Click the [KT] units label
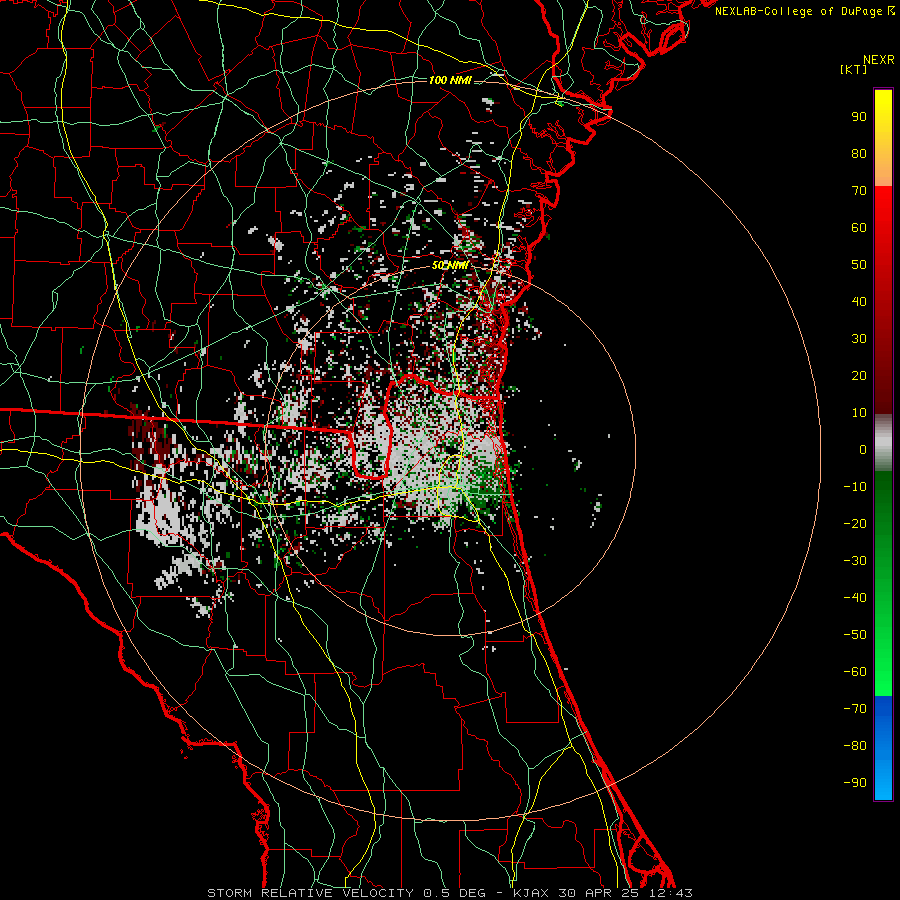The height and width of the screenshot is (900, 900). pos(854,69)
